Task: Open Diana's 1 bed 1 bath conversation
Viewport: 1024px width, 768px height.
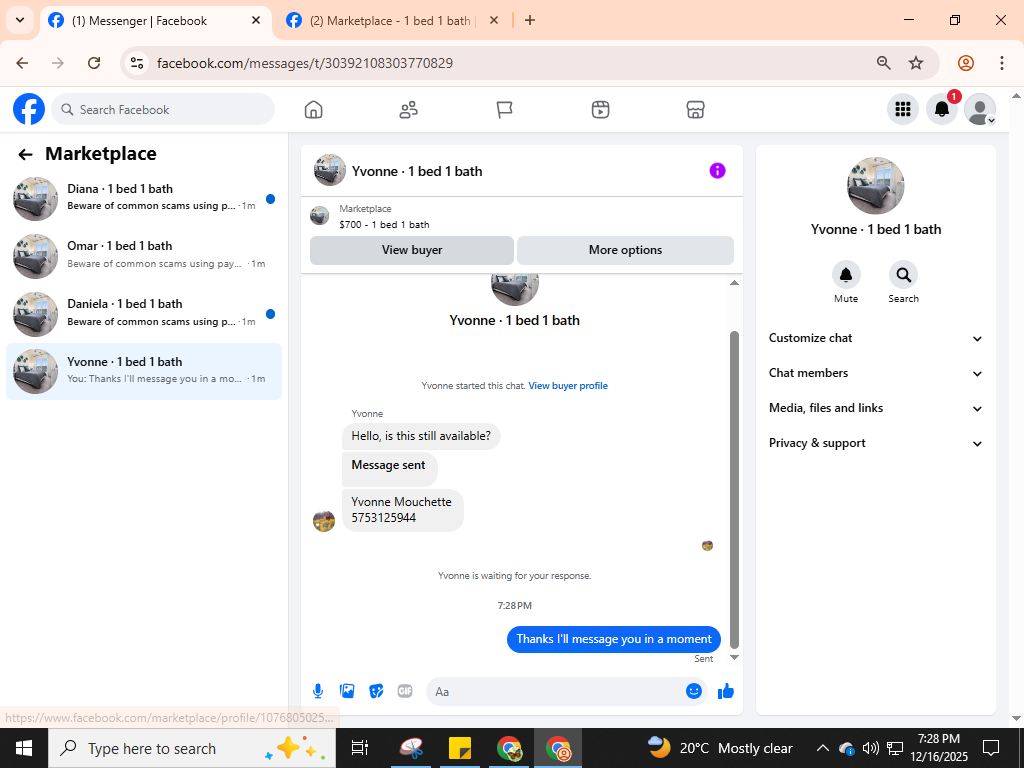Action: 144,199
